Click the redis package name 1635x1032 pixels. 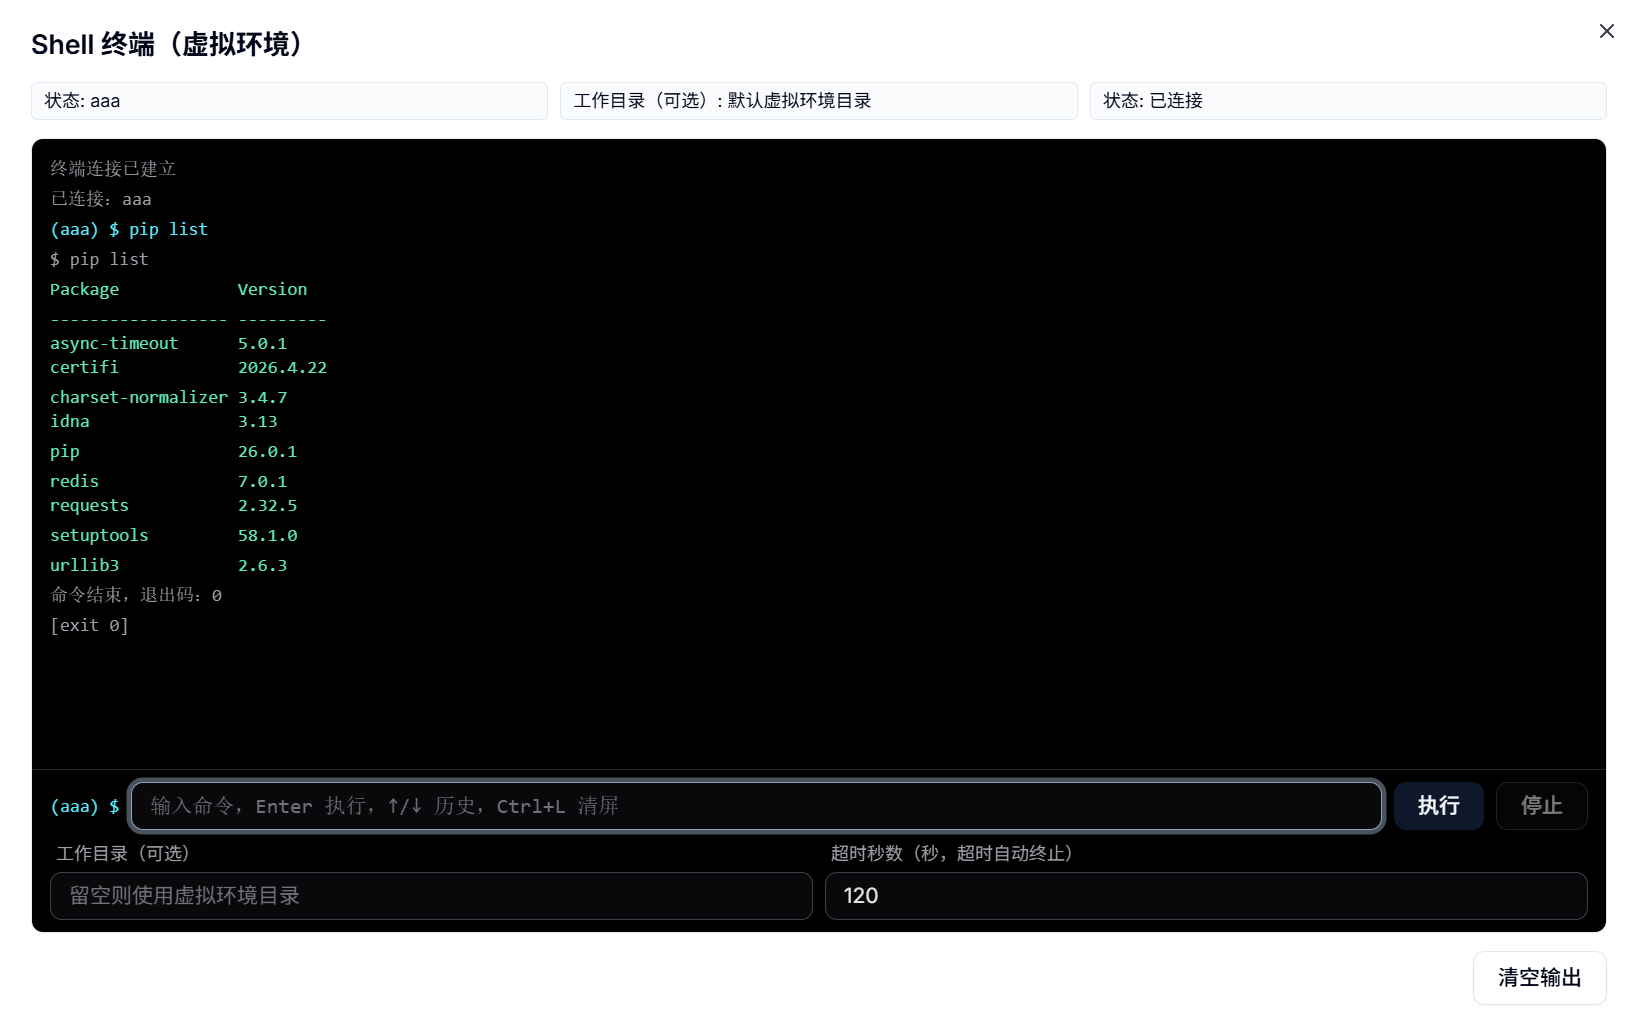click(74, 481)
